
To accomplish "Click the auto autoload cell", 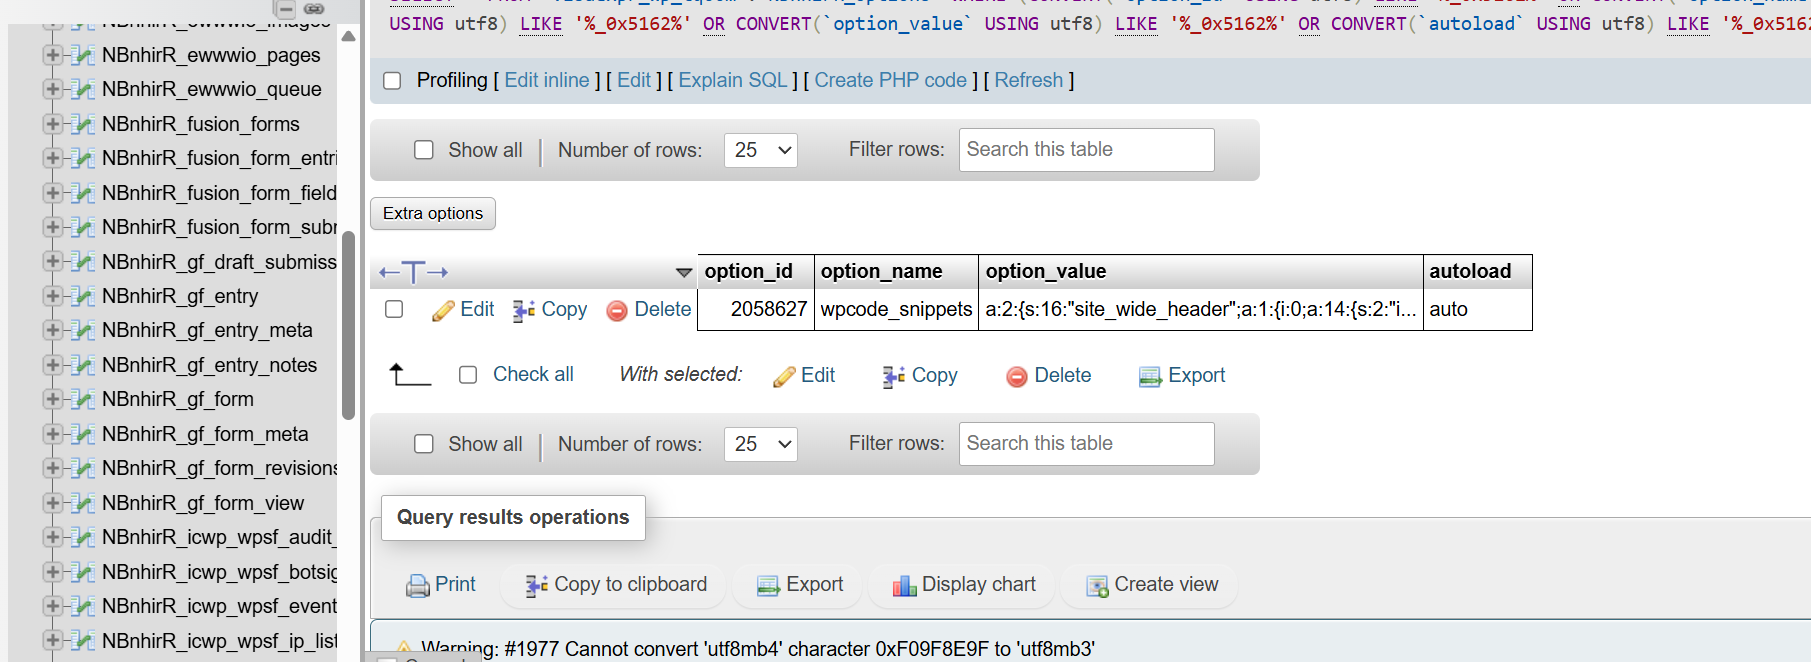I will point(1477,309).
